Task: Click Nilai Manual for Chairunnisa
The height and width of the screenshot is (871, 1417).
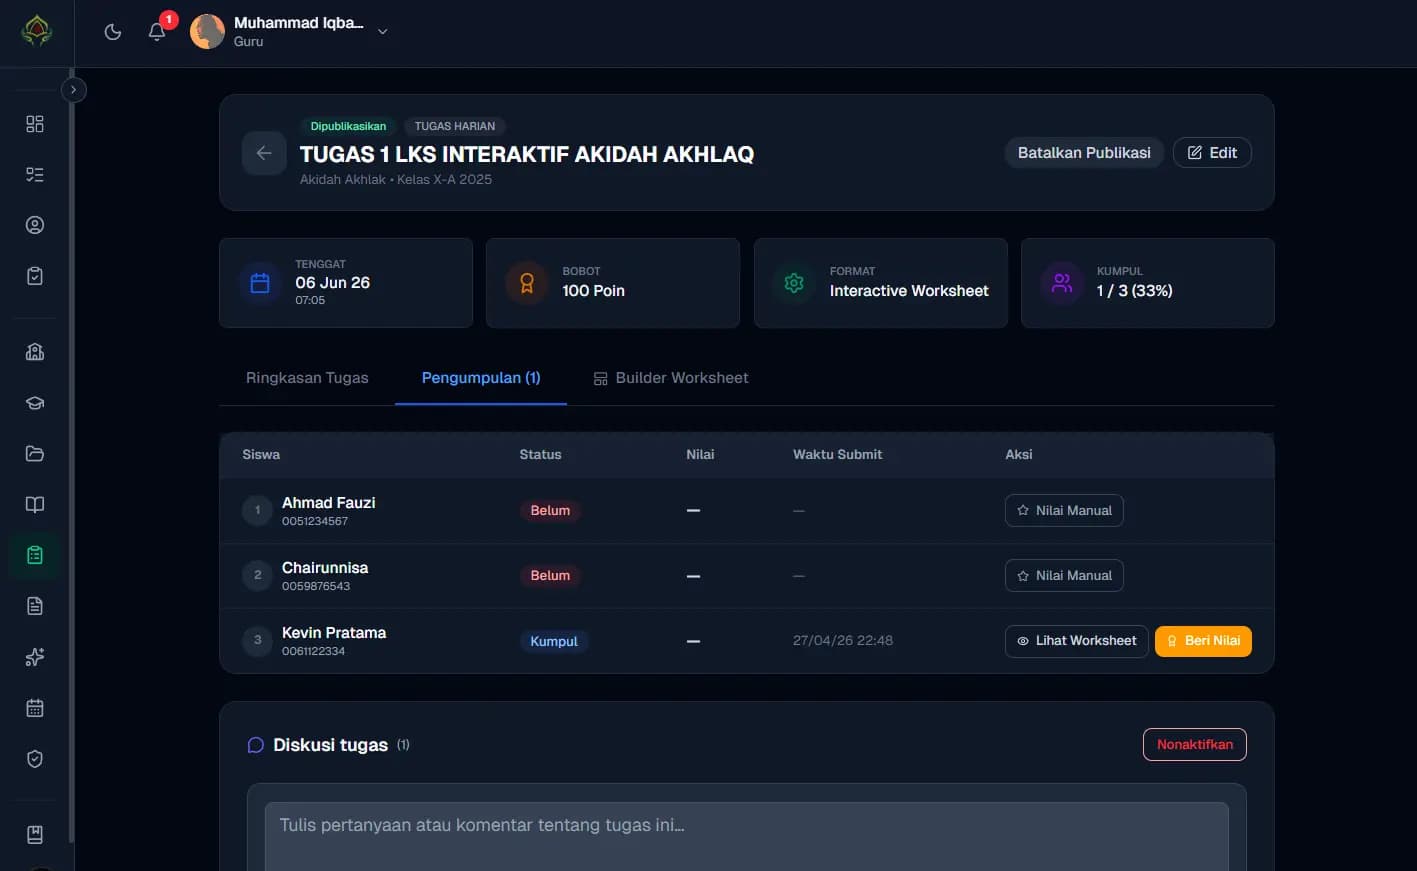Action: tap(1064, 575)
